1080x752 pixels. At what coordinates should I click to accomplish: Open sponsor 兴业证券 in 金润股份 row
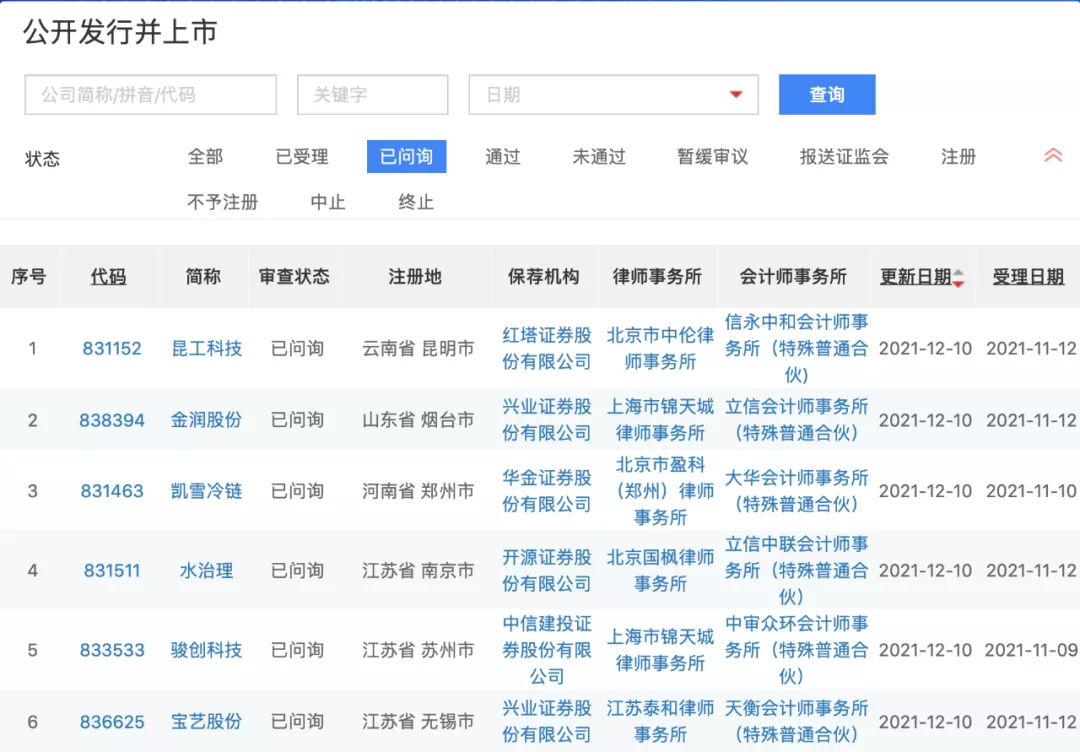pyautogui.click(x=546, y=420)
